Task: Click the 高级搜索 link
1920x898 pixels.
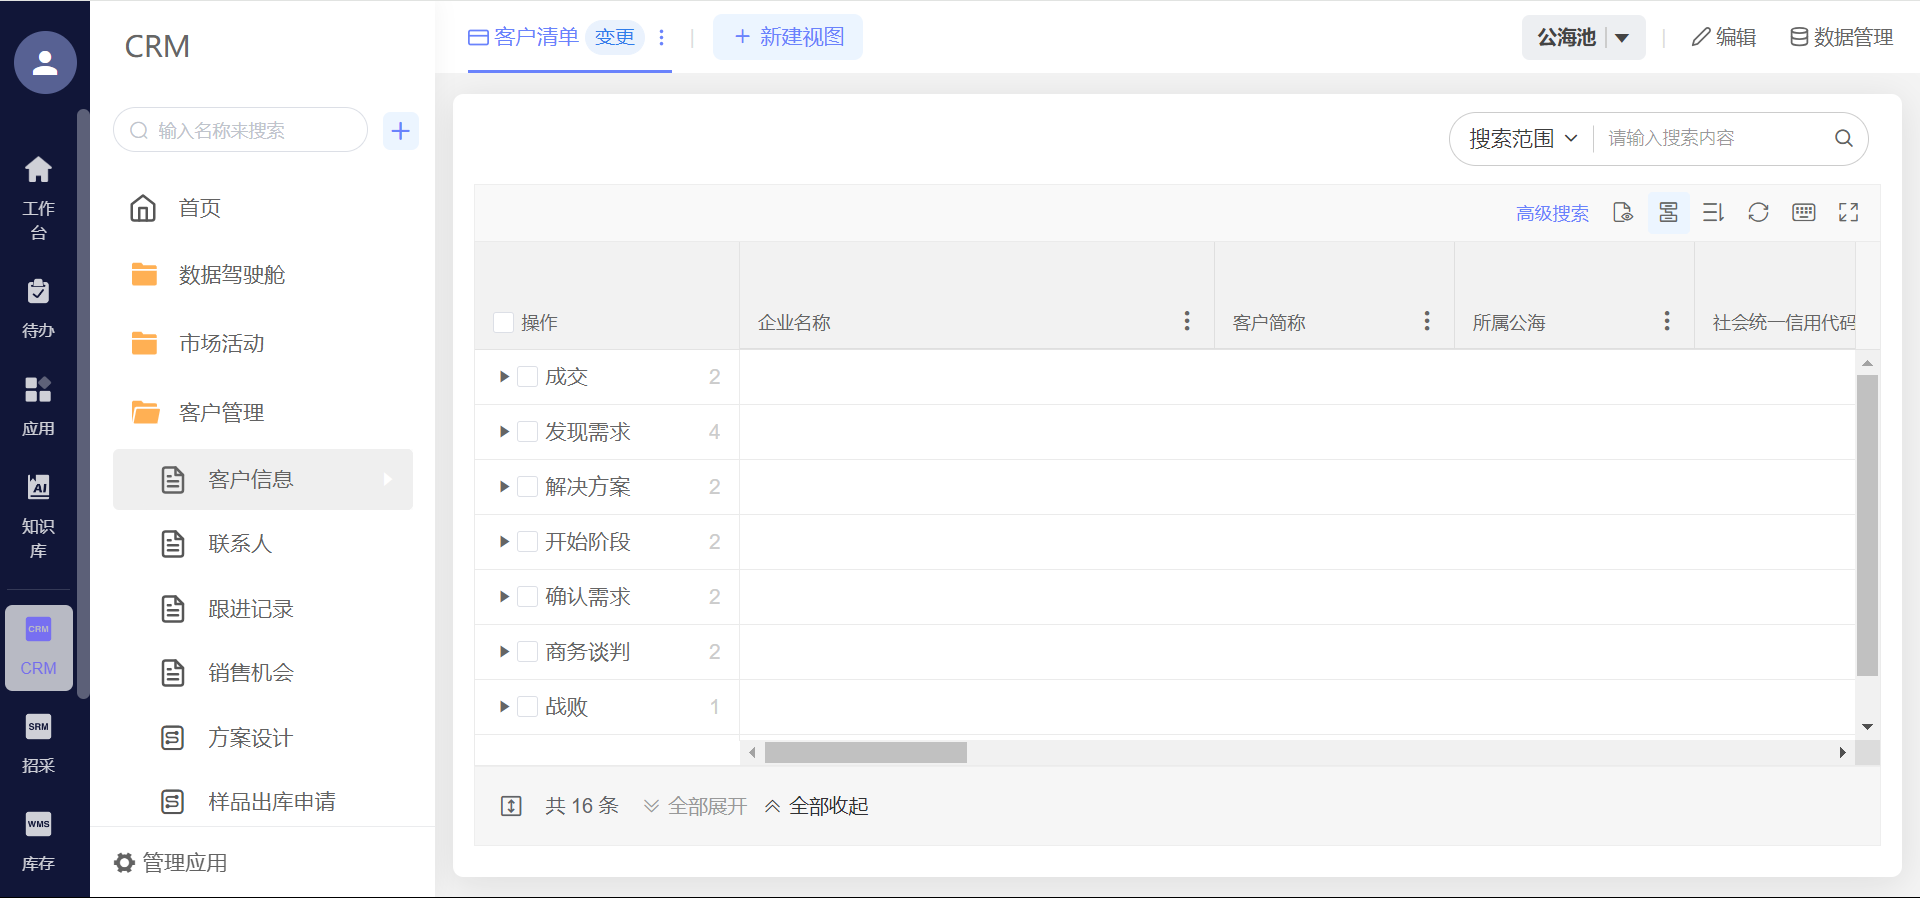Action: click(1552, 213)
